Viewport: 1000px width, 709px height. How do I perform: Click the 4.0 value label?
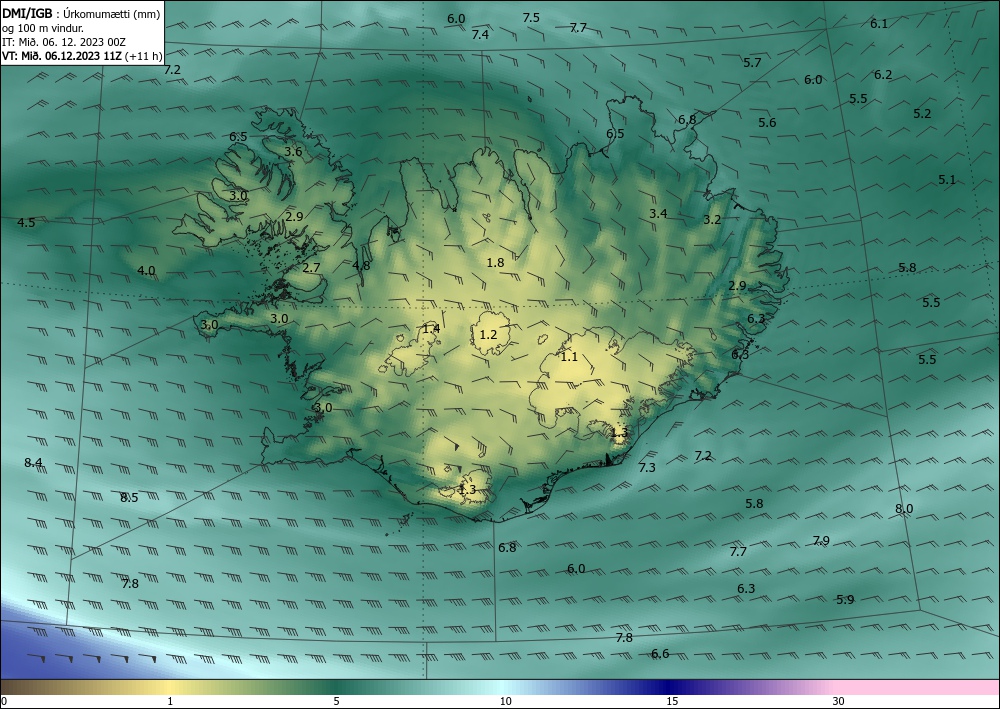coord(146,270)
